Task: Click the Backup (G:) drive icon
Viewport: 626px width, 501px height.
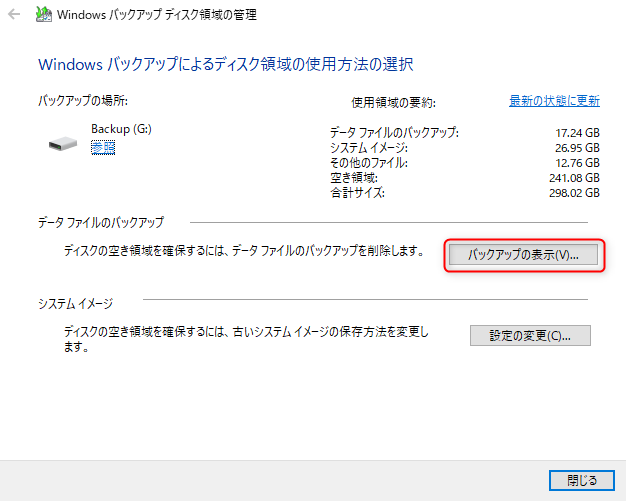Action: 63,144
